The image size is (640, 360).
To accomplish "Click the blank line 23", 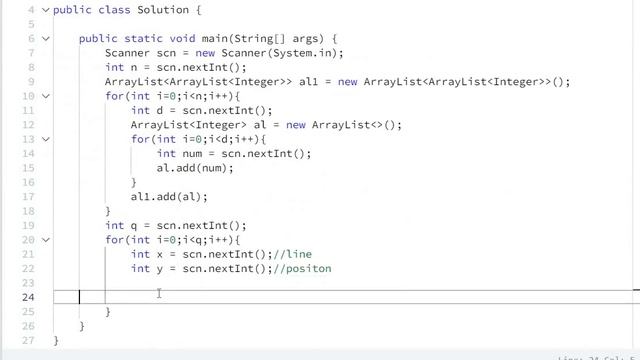I will [x=347, y=283].
